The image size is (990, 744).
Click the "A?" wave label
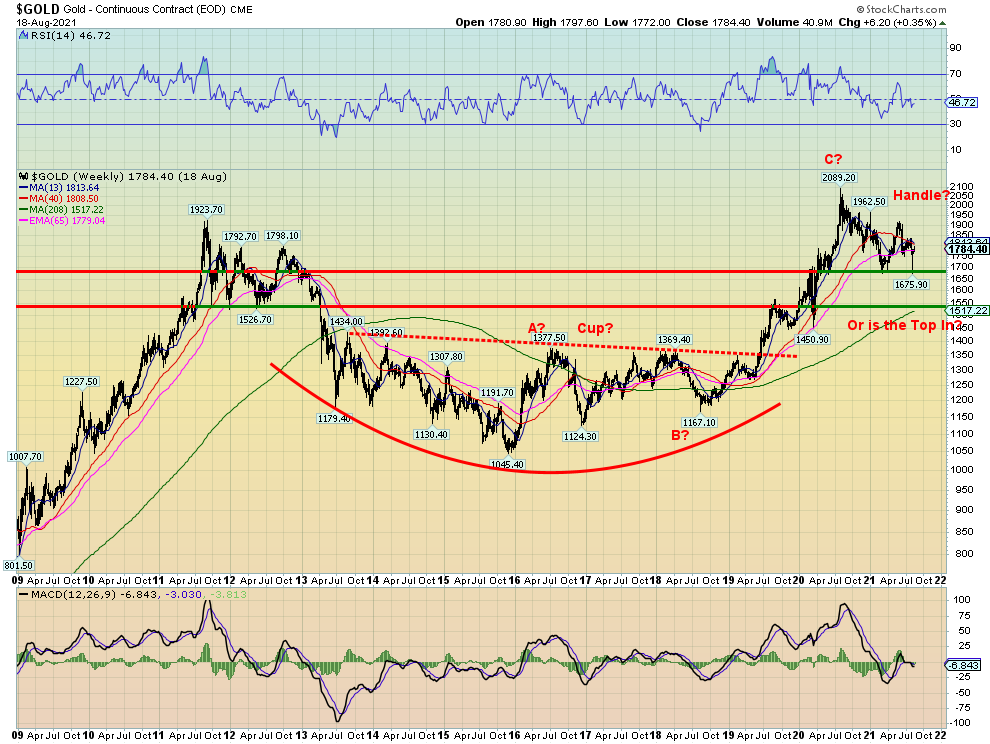coord(538,327)
